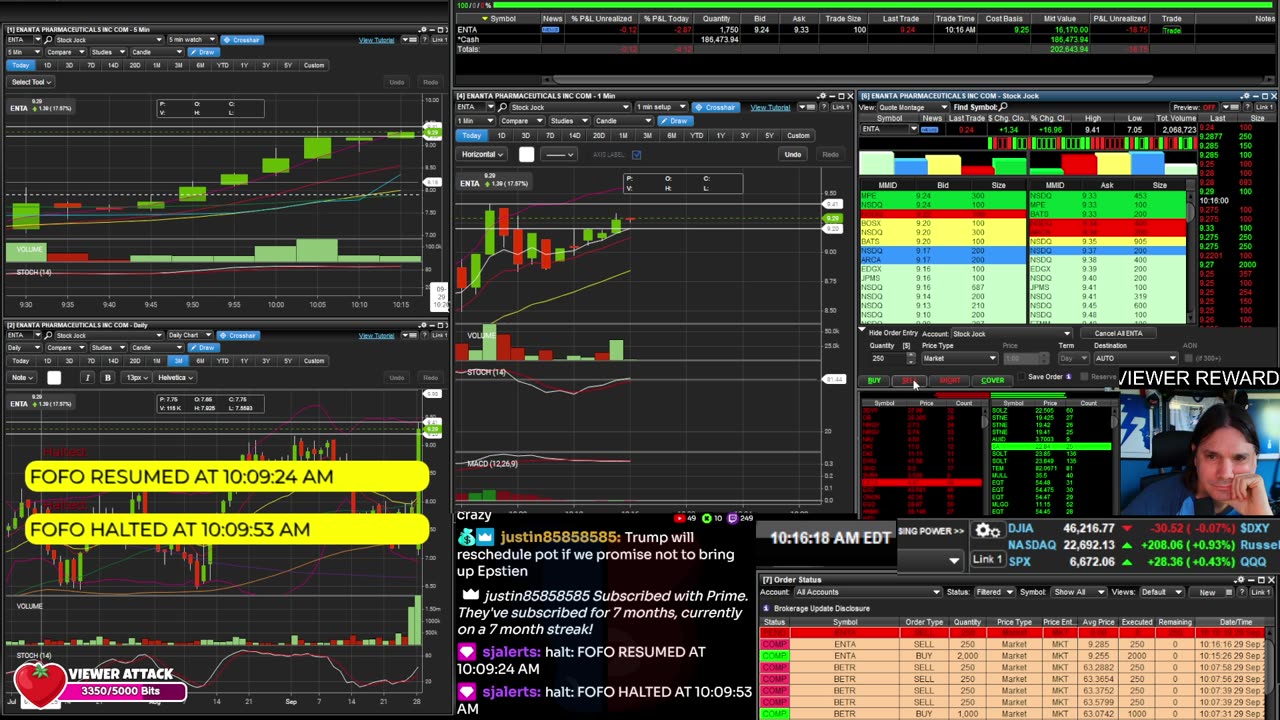Open Account Stock Jock dropdown in order entry
The image size is (1280, 720).
(1011, 333)
